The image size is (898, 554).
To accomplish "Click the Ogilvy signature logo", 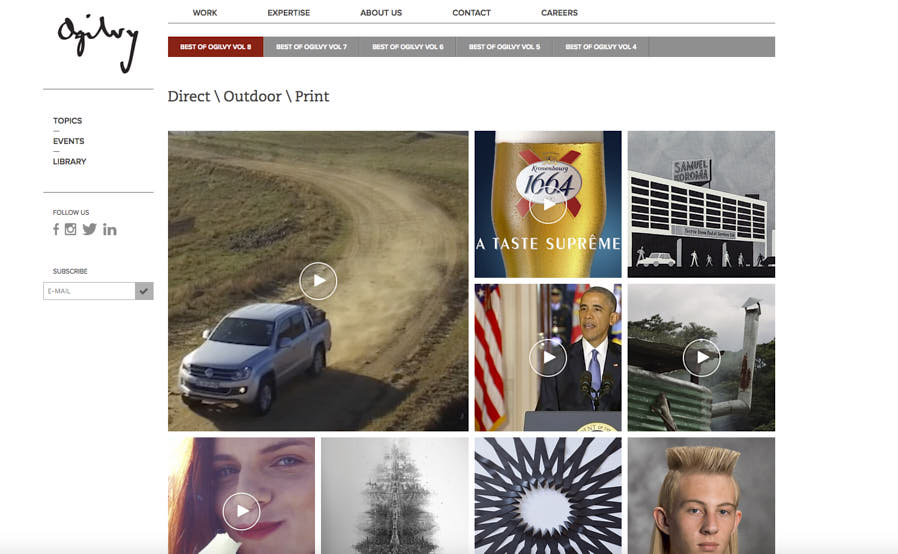I will tap(98, 44).
